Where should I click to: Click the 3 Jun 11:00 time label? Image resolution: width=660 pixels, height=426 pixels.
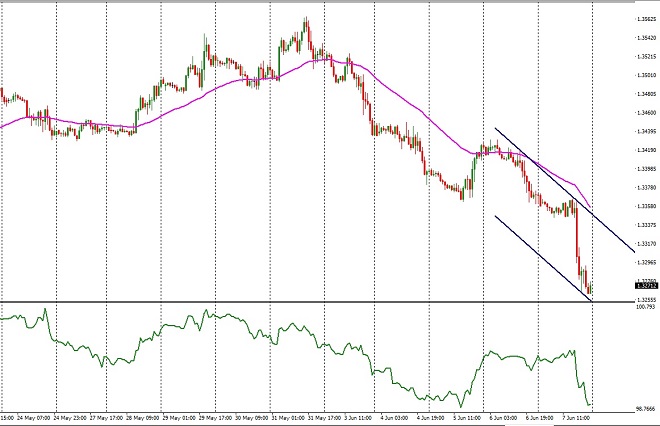click(x=358, y=418)
